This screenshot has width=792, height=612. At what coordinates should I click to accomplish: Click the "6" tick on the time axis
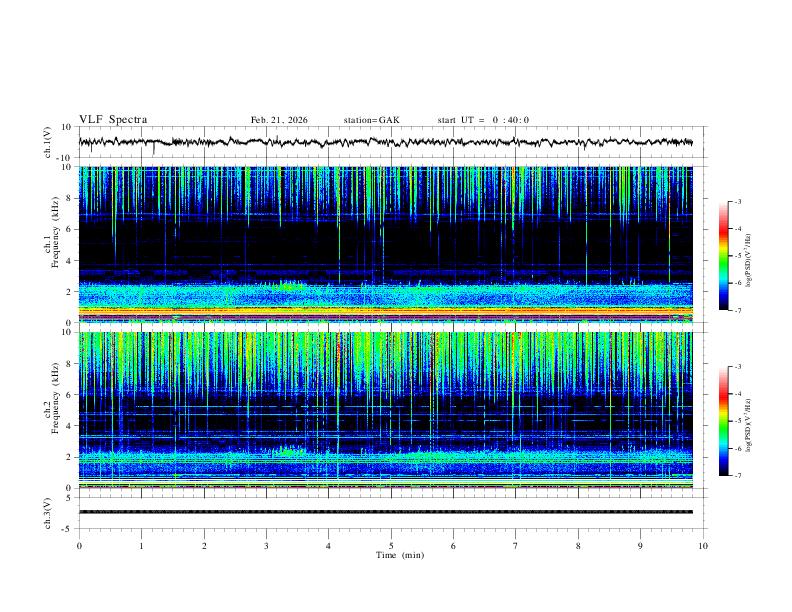[453, 546]
